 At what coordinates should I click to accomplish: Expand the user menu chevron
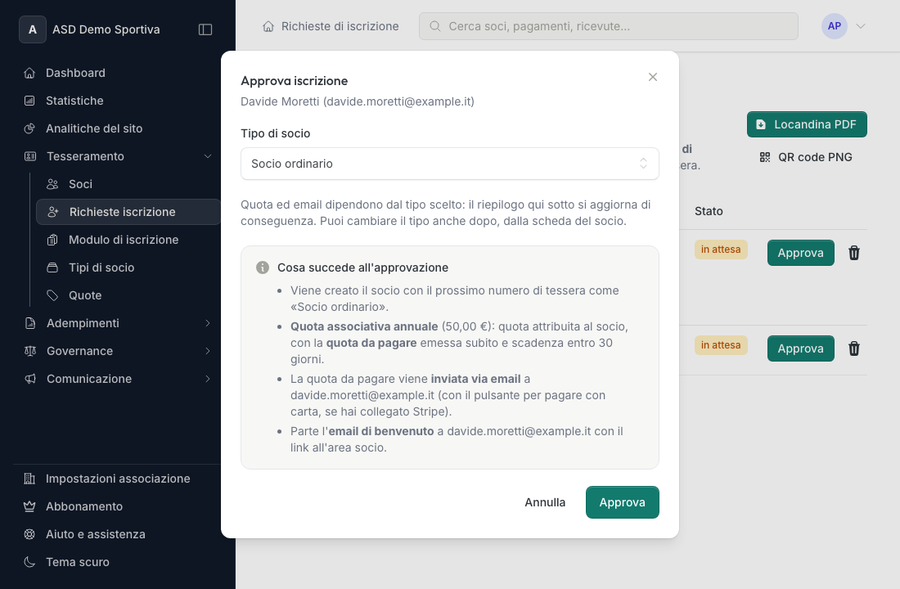click(860, 26)
